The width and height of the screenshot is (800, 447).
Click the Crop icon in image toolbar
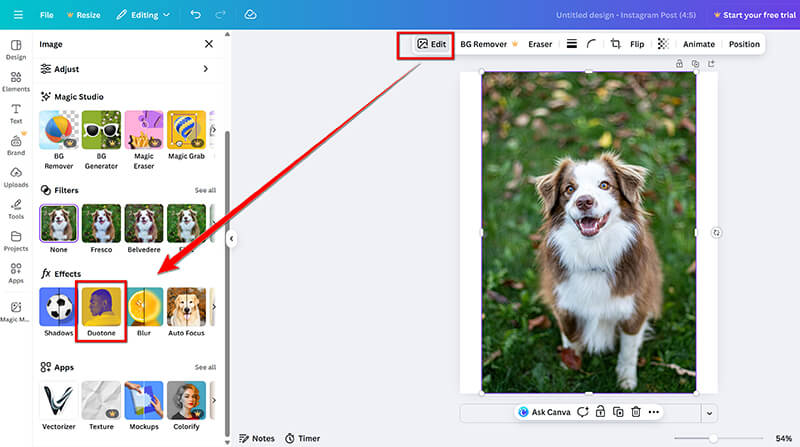pyautogui.click(x=615, y=44)
